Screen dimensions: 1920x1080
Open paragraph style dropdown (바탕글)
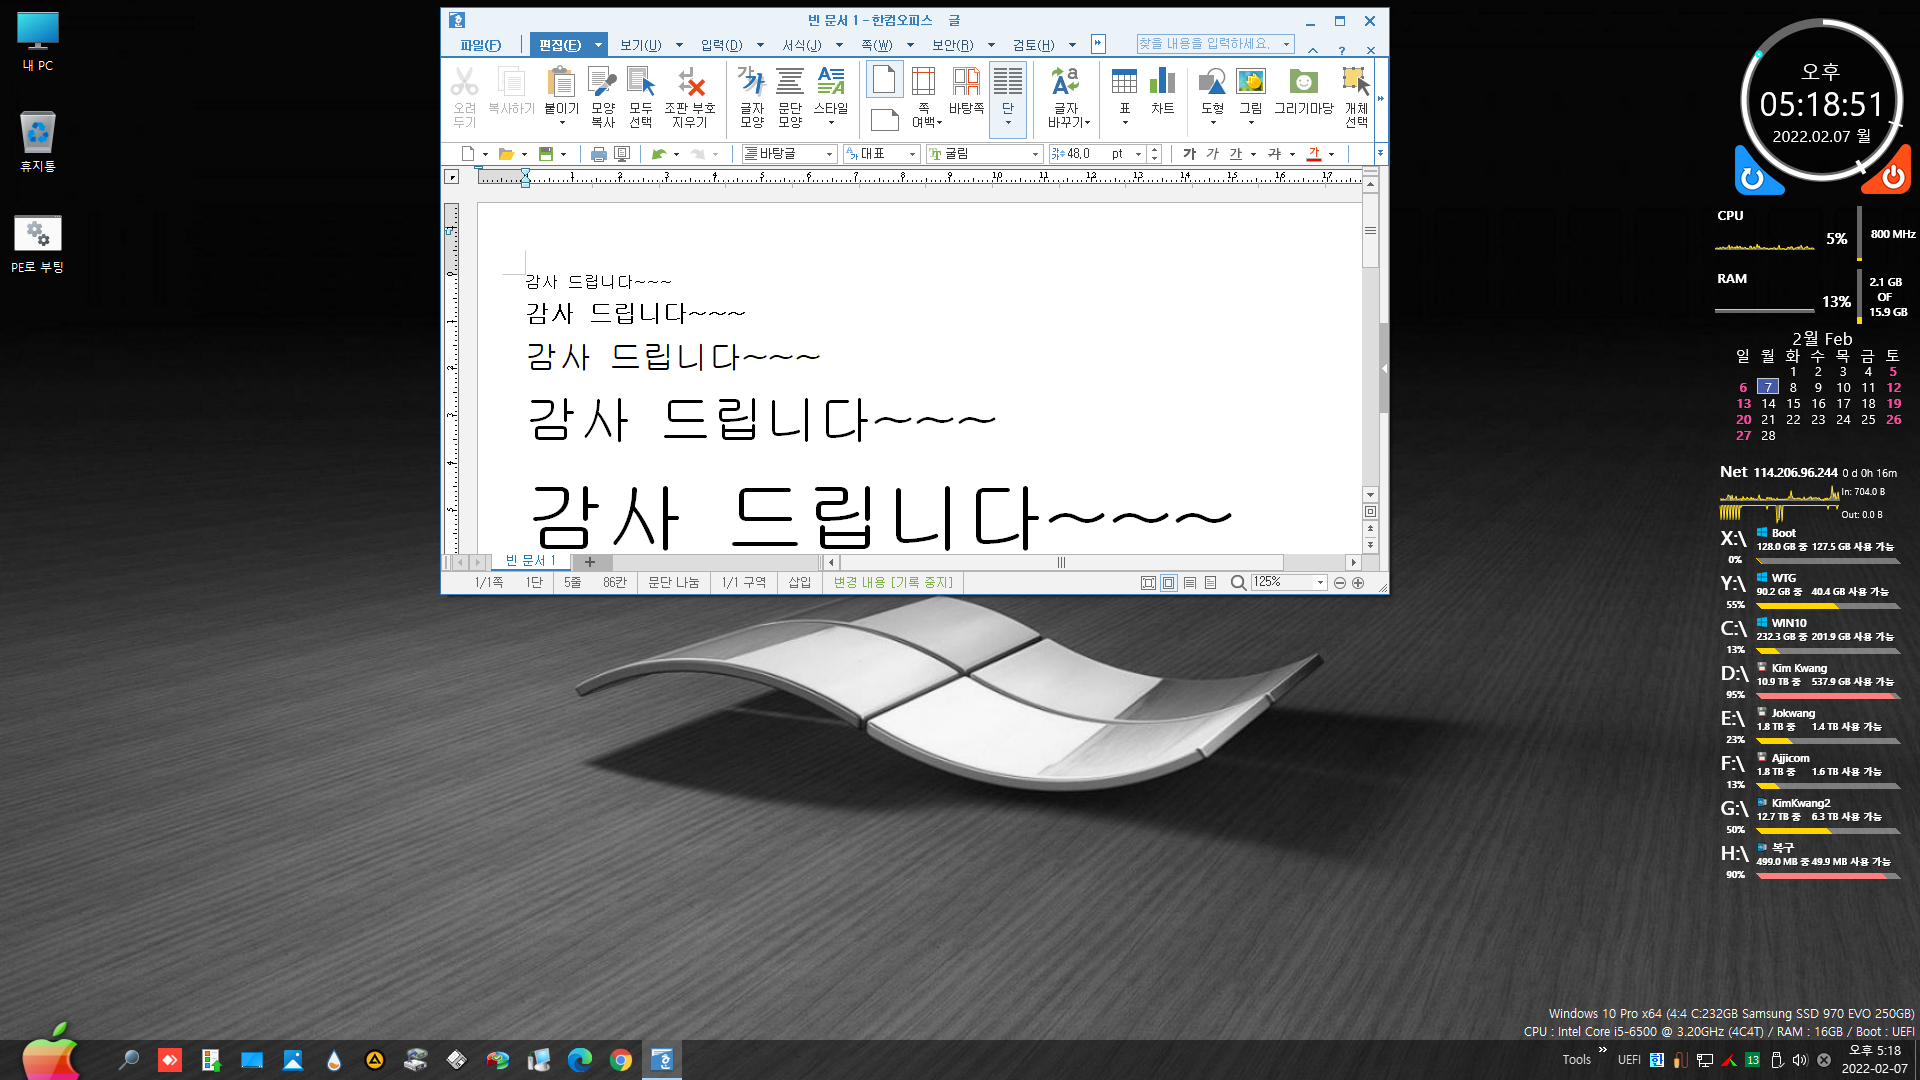[788, 154]
